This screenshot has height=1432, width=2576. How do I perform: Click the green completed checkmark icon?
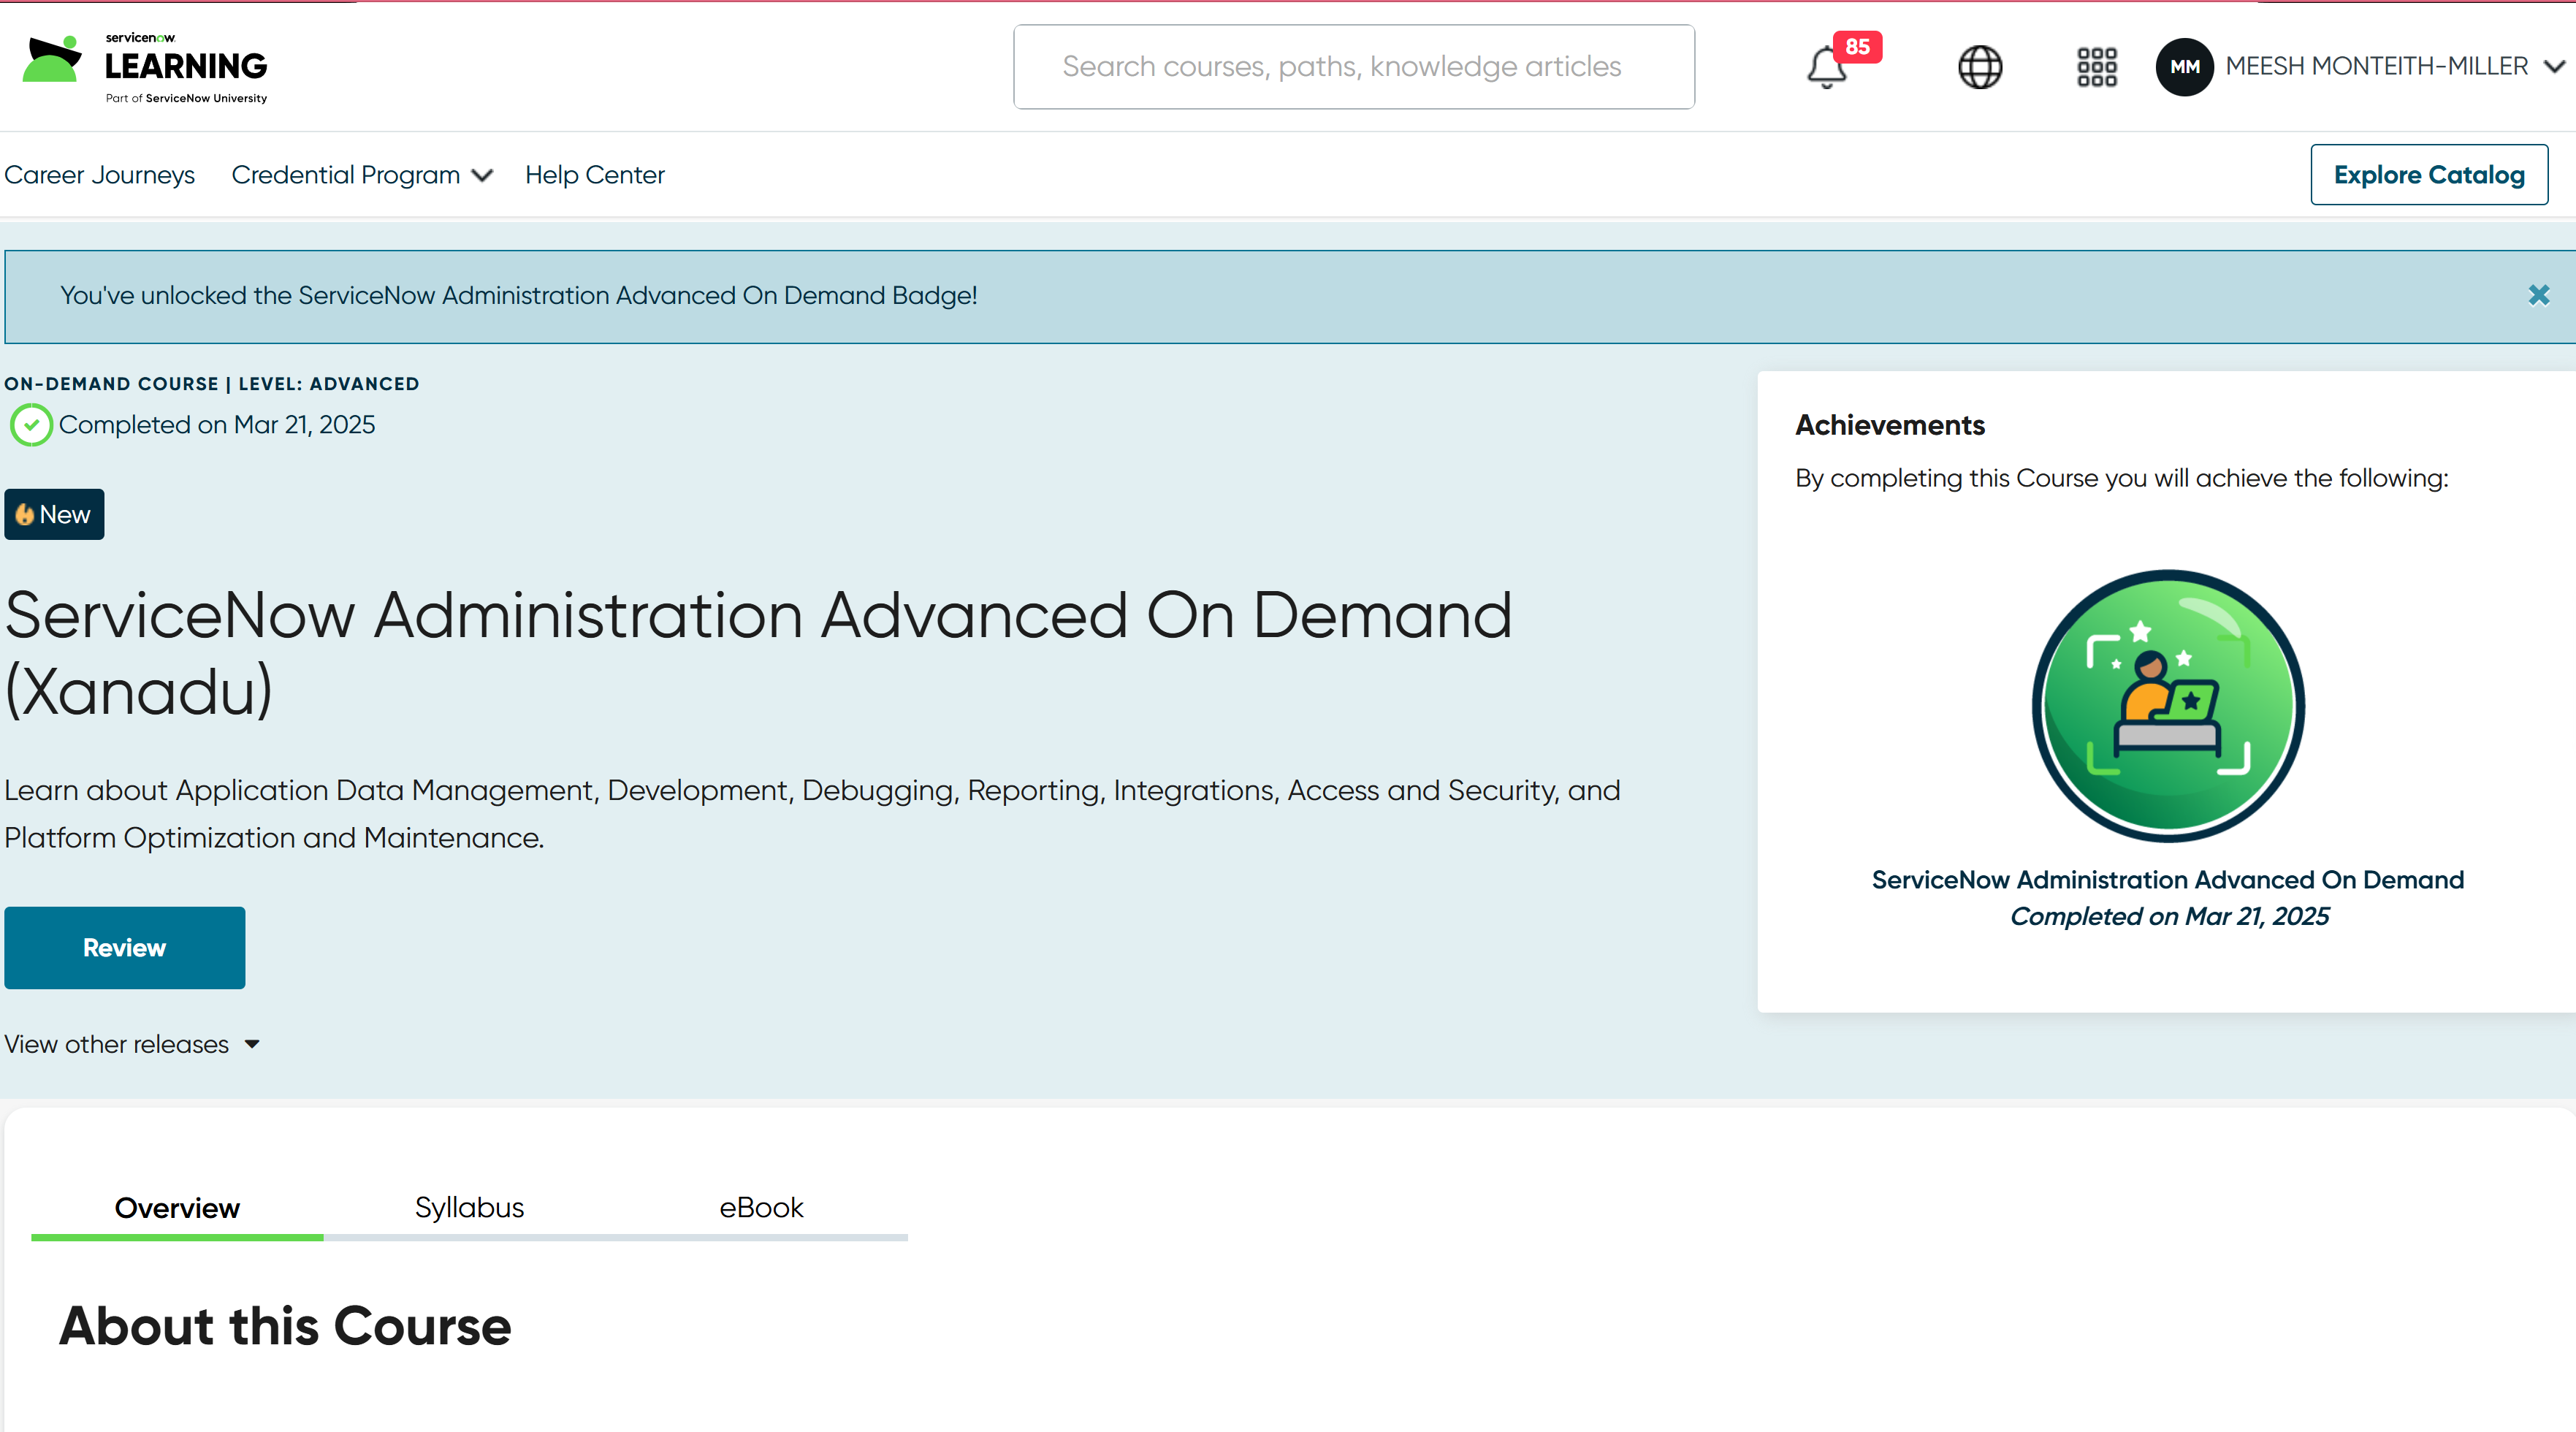[x=31, y=425]
